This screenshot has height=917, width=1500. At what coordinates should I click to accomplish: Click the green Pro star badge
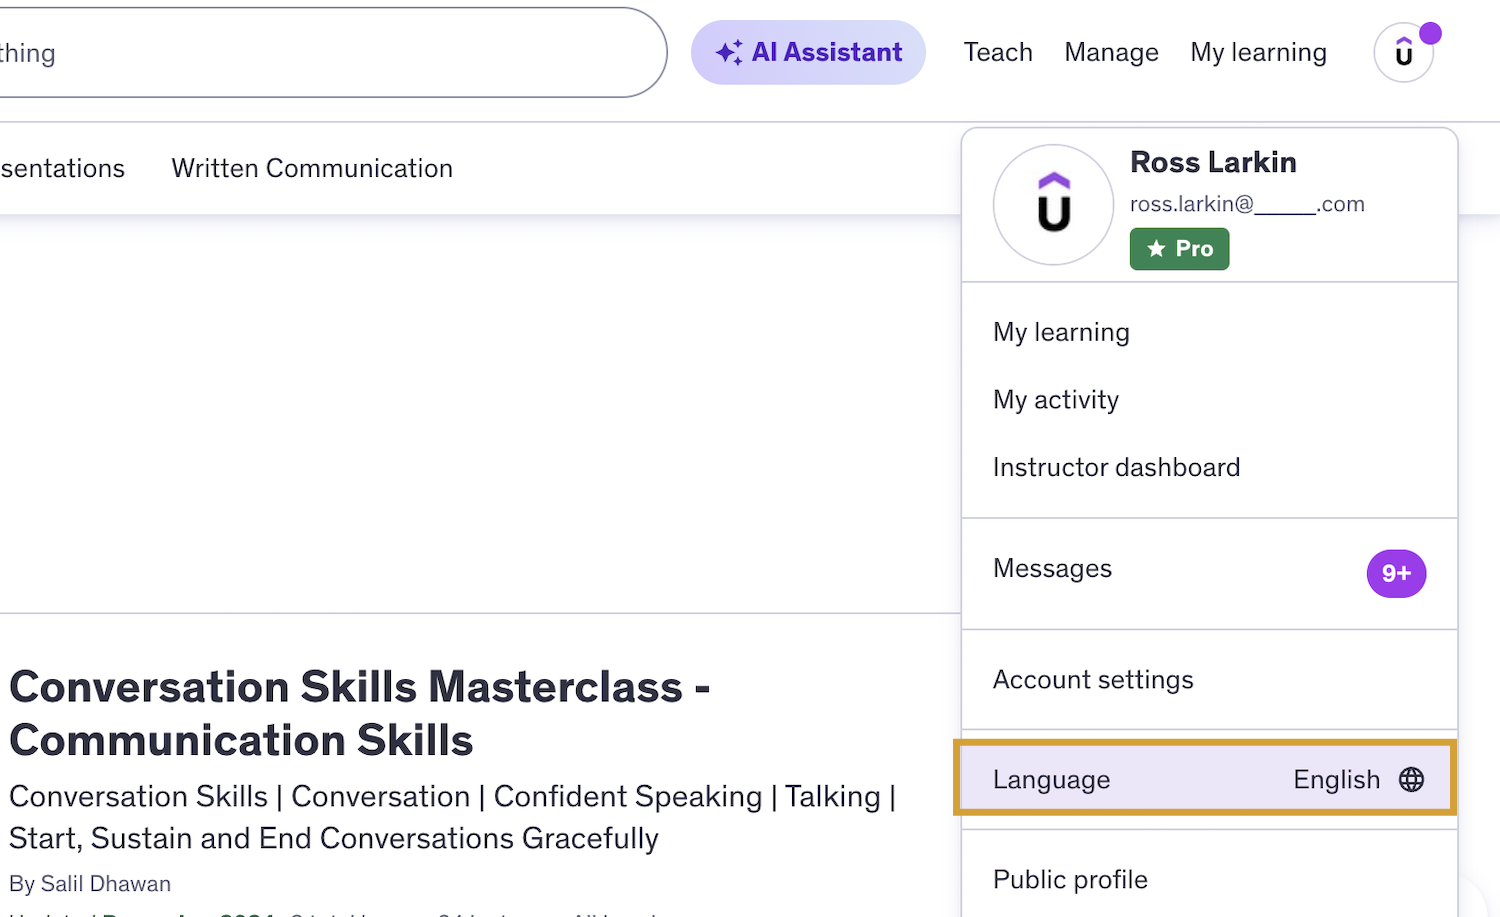(x=1179, y=249)
